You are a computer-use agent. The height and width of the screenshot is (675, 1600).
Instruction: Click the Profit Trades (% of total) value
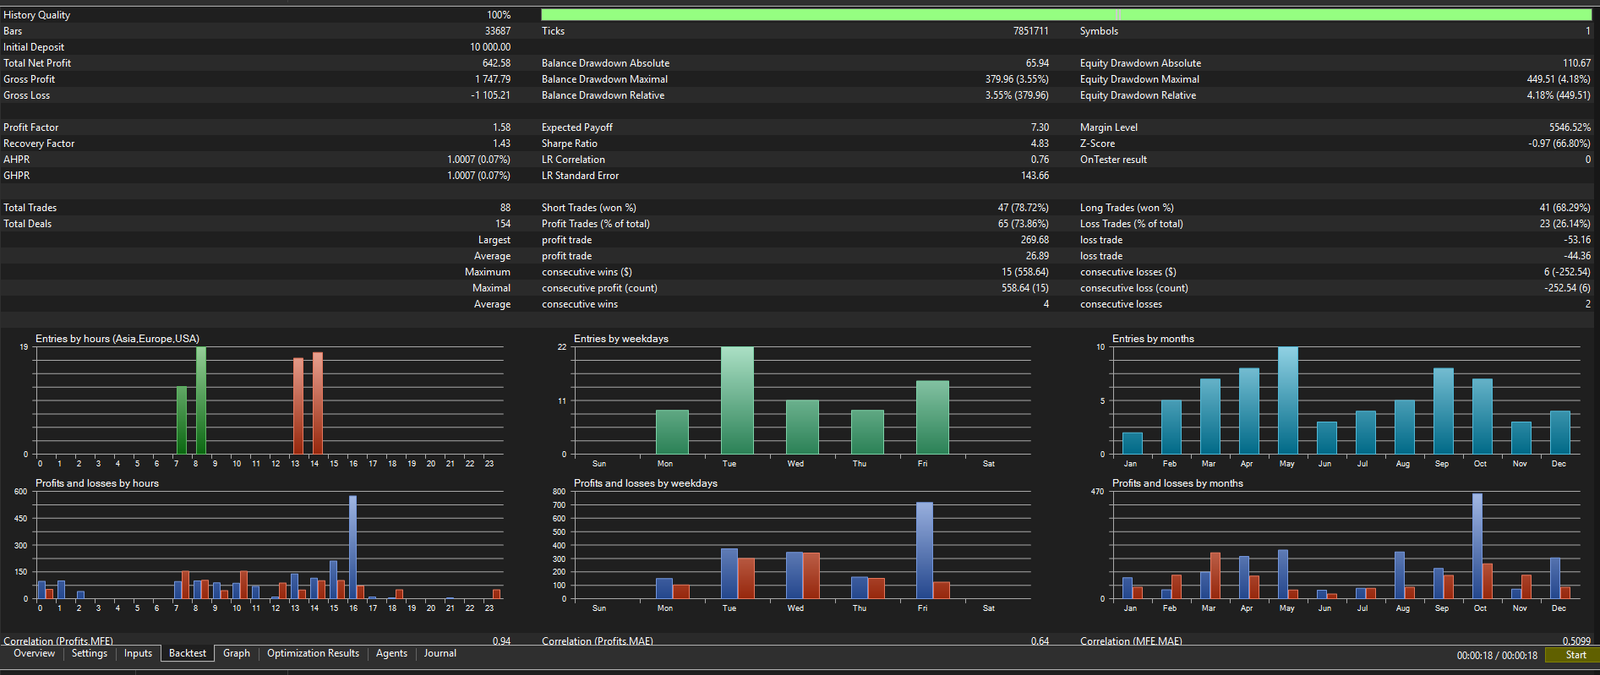(1023, 224)
